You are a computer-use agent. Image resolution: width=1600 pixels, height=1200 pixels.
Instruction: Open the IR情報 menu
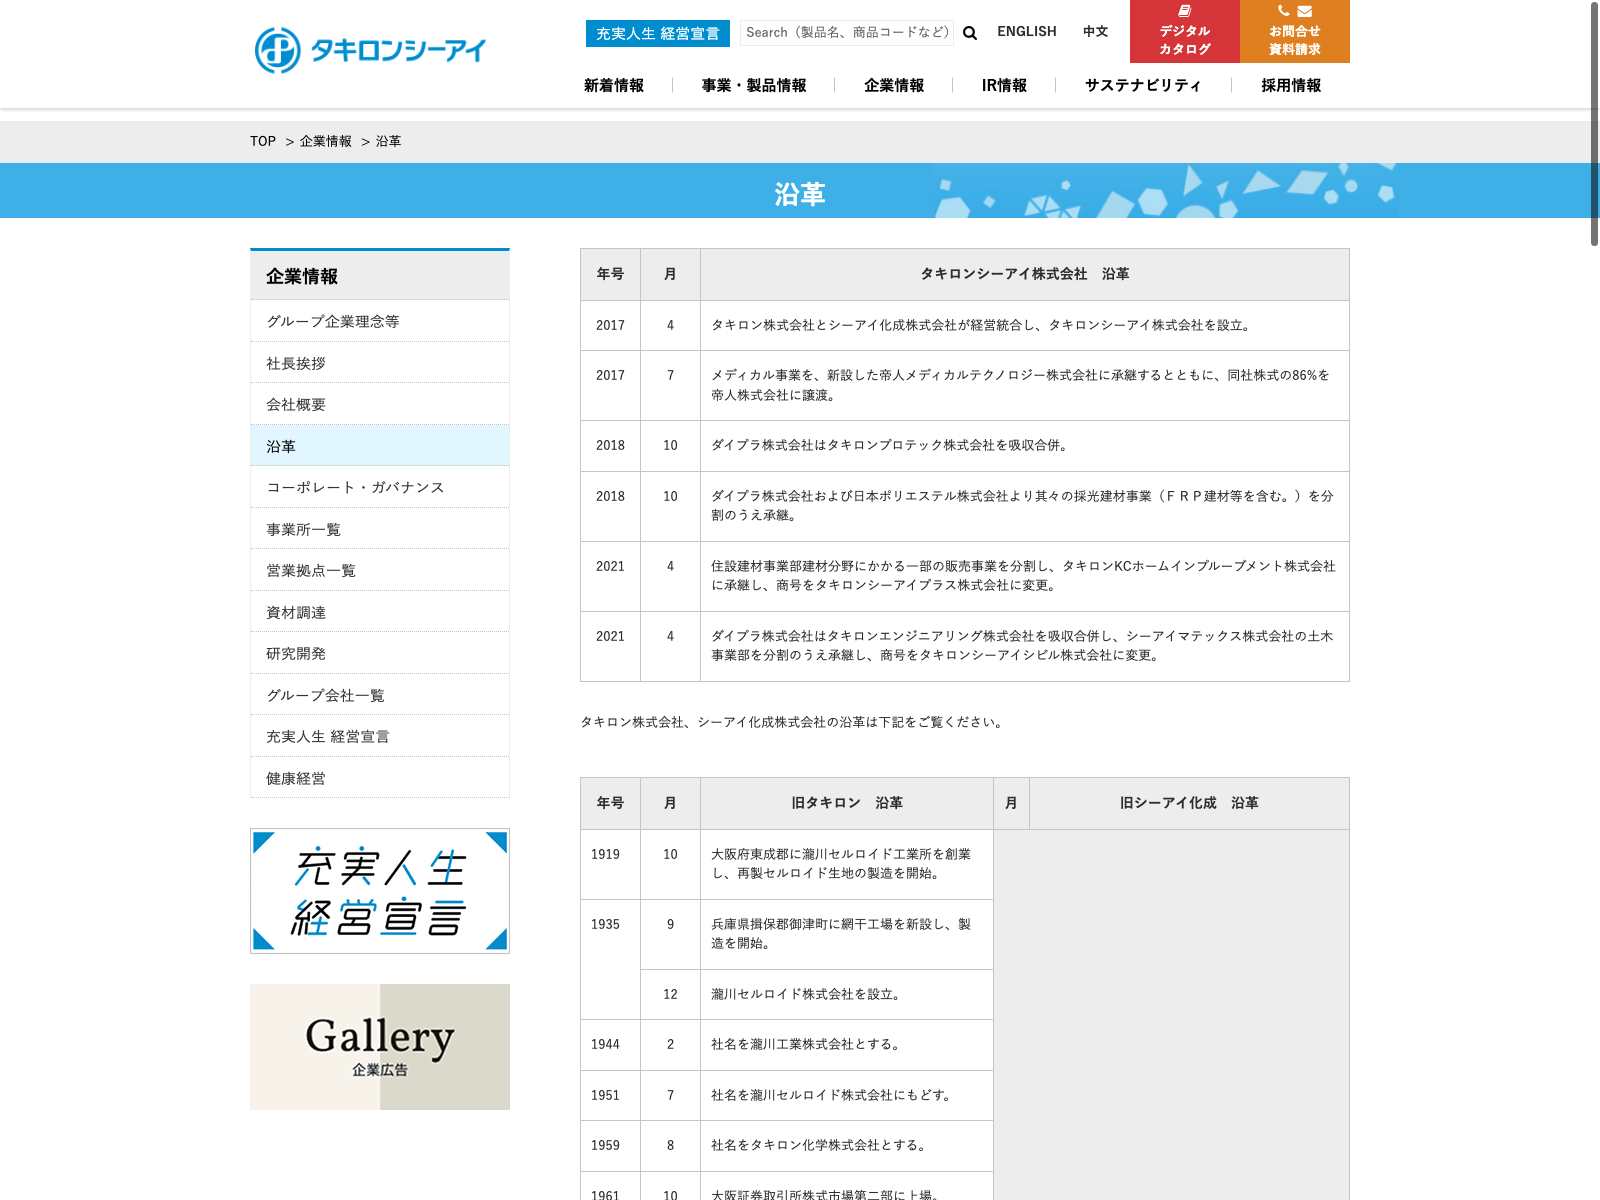click(x=1004, y=86)
